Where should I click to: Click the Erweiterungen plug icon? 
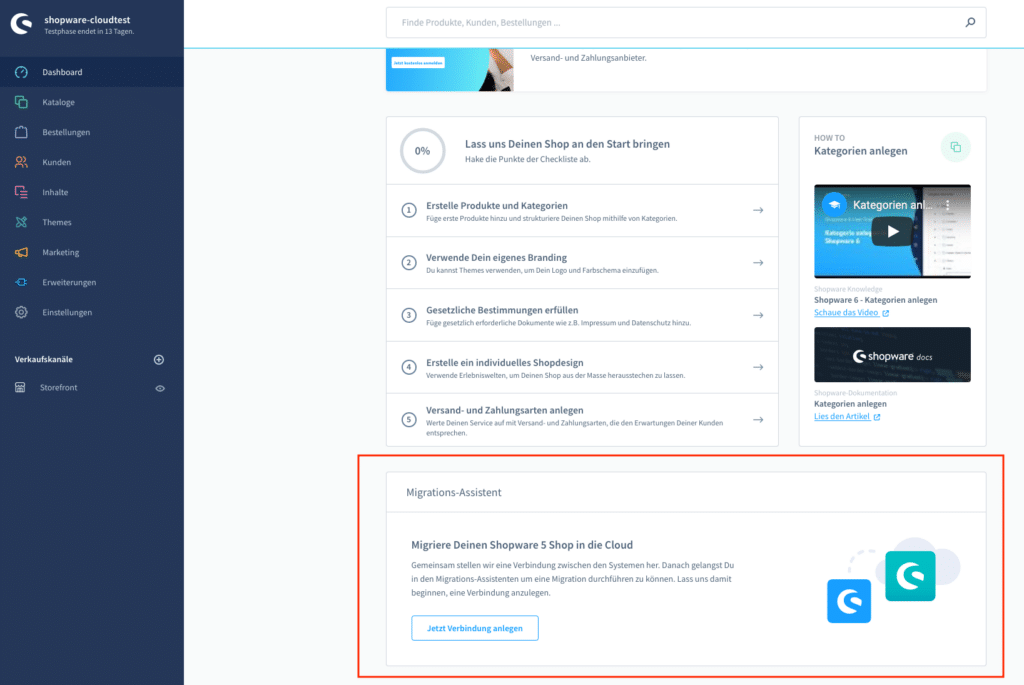point(22,282)
